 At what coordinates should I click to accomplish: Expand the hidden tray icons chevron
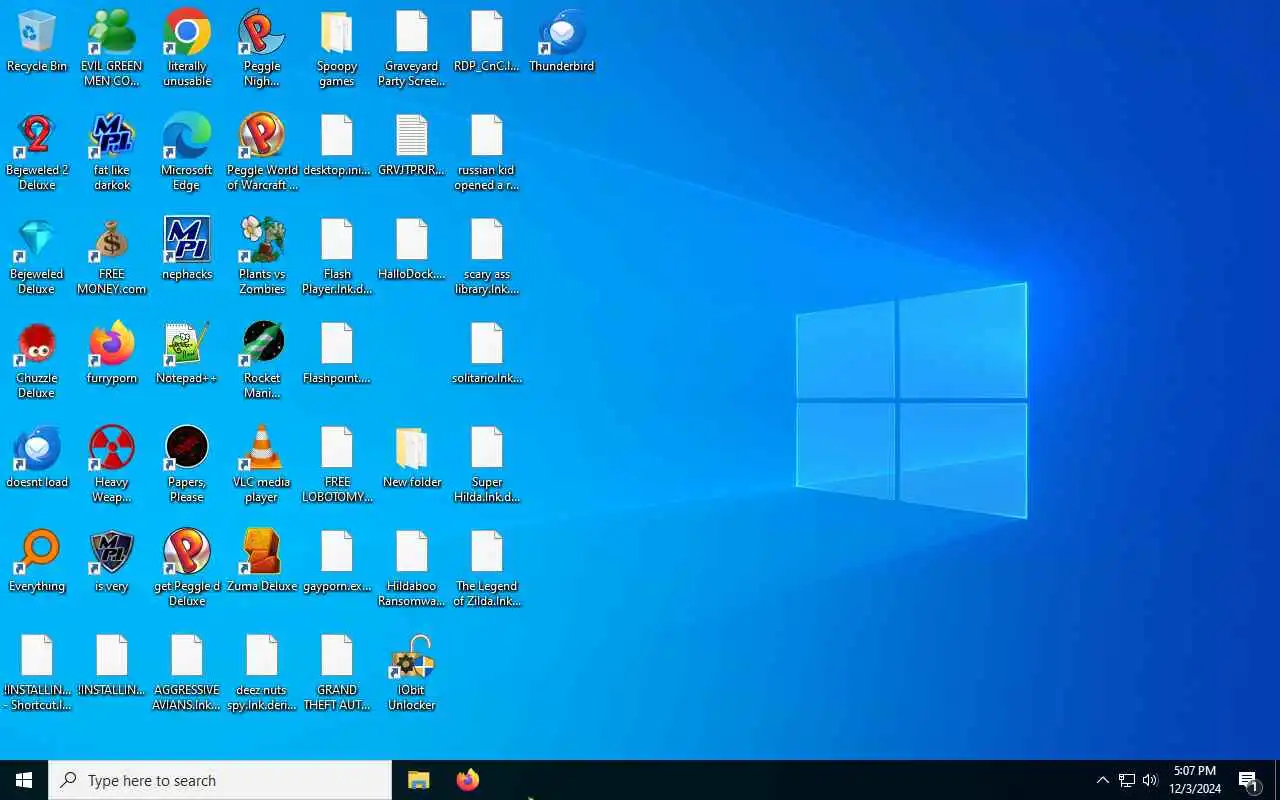1102,780
